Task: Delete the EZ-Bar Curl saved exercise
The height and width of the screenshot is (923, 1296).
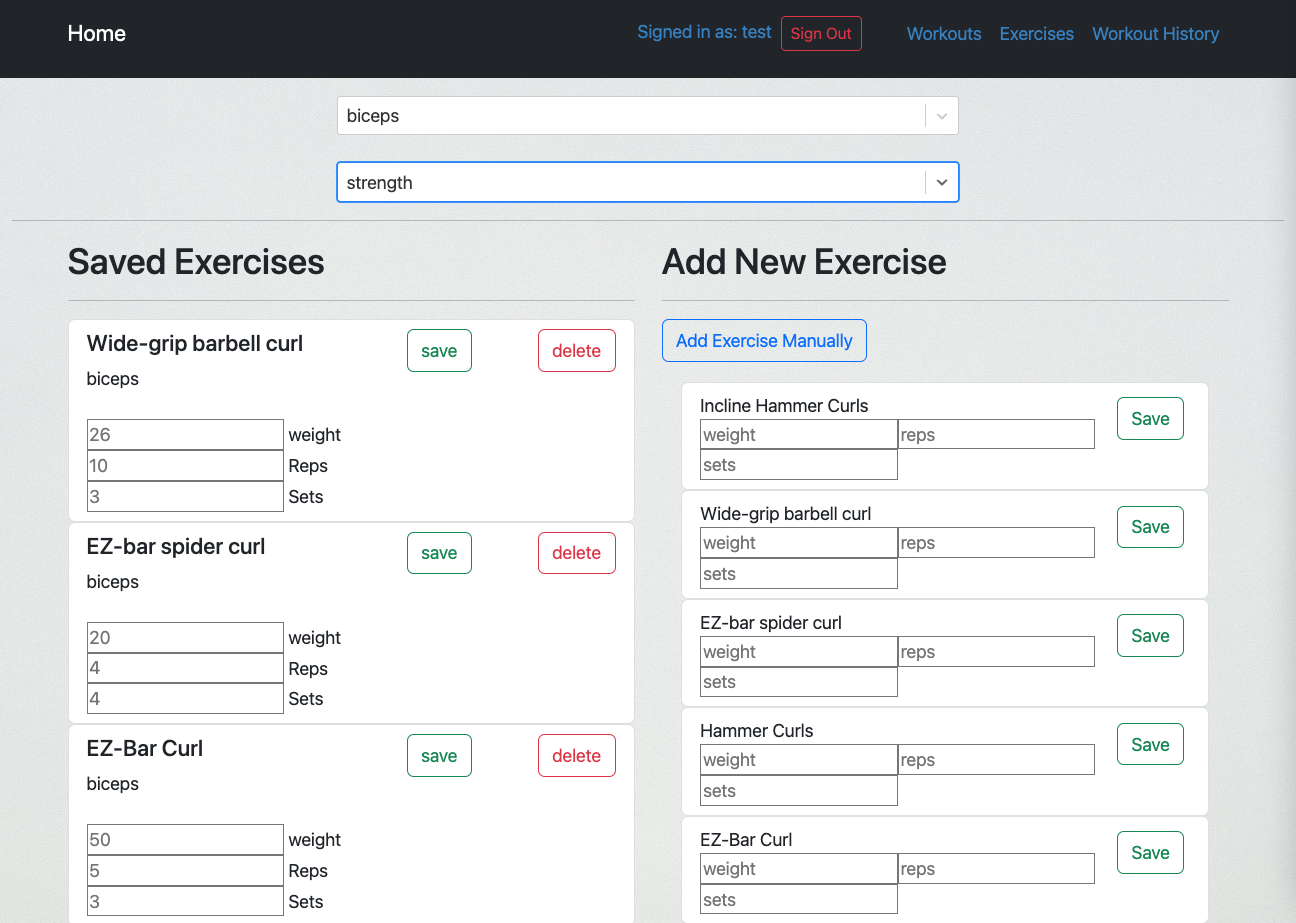Action: (x=576, y=755)
